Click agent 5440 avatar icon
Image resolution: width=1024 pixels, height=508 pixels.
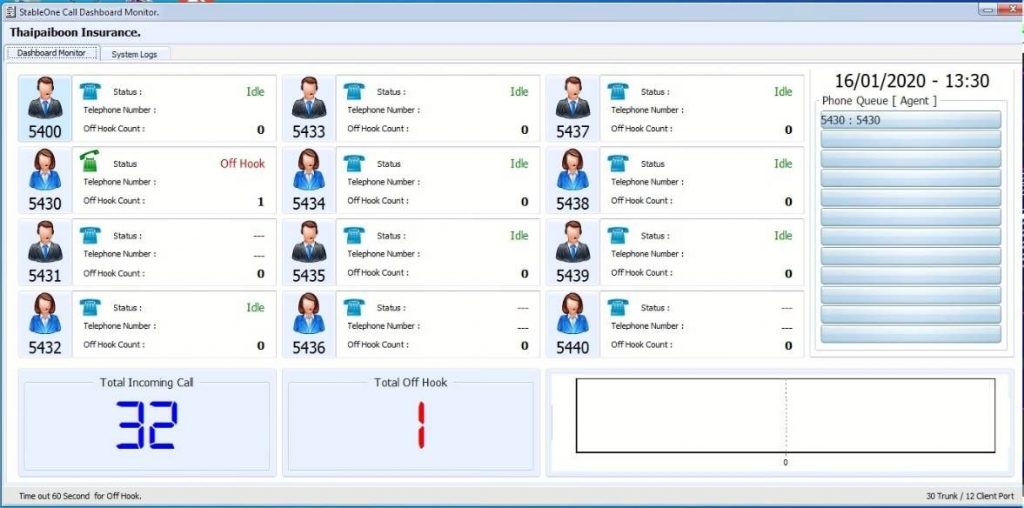point(573,315)
